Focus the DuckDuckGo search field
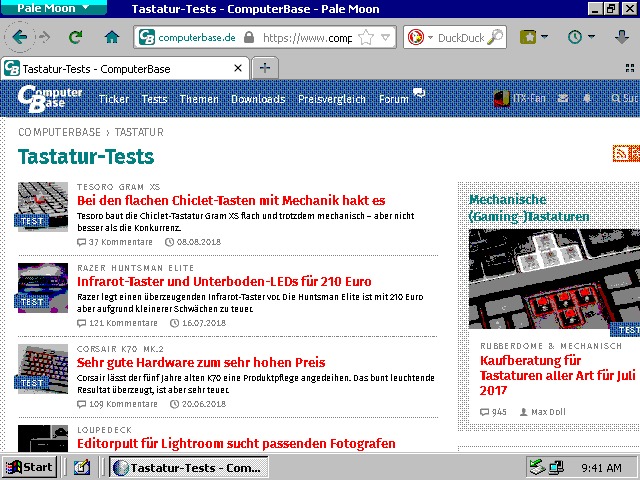 (461, 38)
